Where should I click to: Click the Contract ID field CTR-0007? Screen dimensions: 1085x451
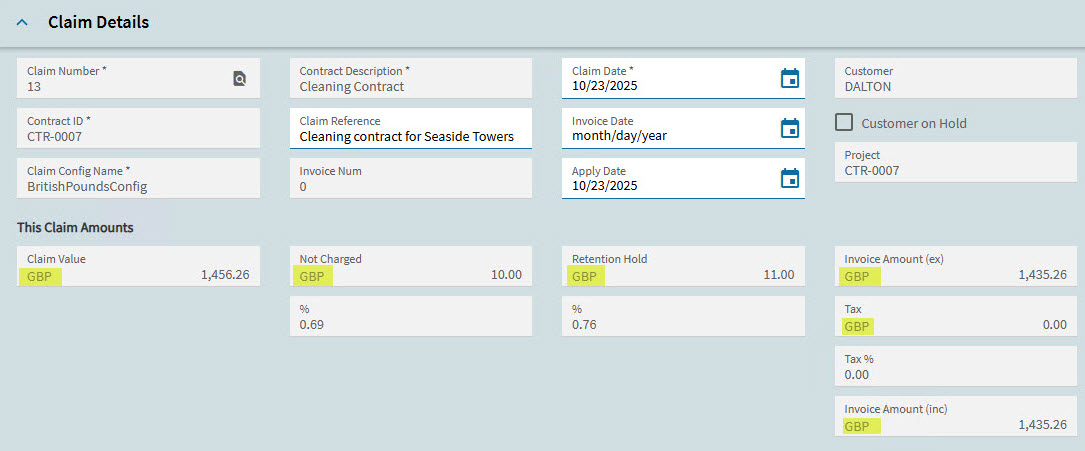[x=138, y=128]
